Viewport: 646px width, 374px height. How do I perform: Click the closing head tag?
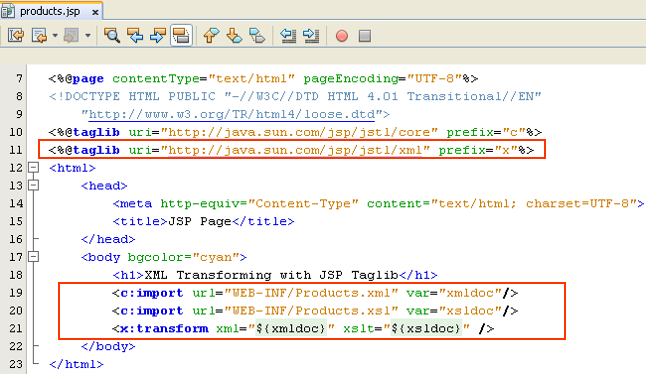point(108,239)
